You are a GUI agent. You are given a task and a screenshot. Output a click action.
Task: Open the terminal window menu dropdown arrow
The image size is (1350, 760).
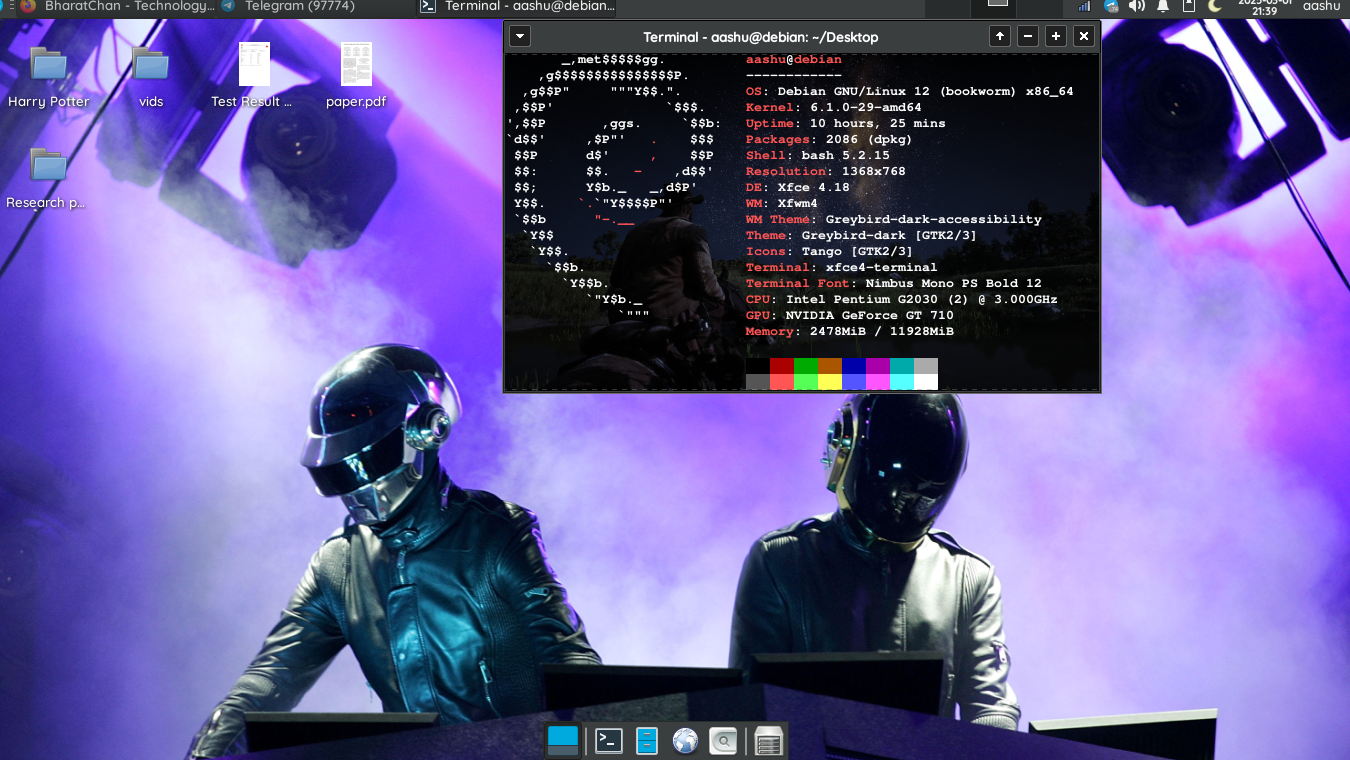click(519, 37)
